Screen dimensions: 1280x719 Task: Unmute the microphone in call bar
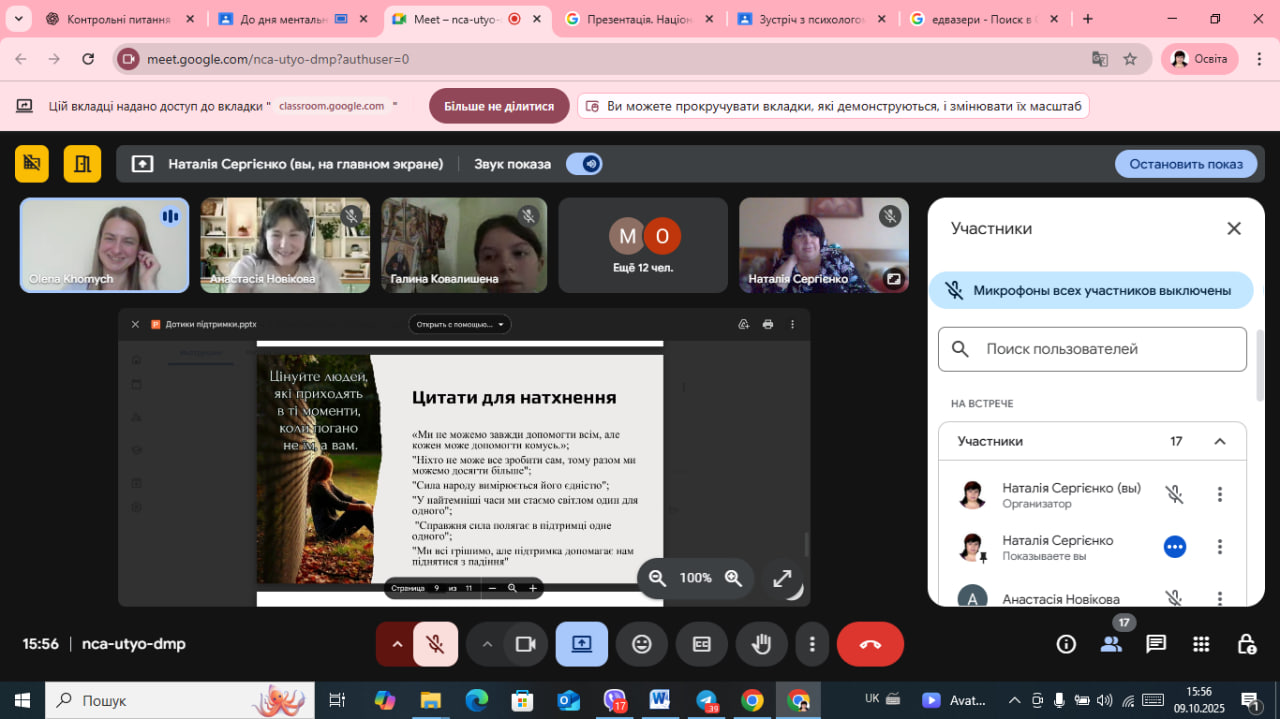(435, 645)
